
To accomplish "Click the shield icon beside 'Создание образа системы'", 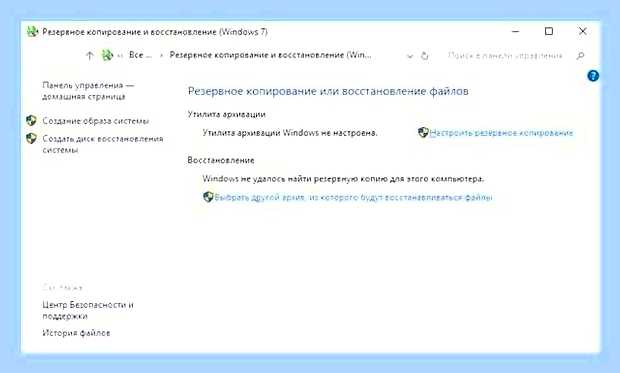I will click(x=31, y=121).
